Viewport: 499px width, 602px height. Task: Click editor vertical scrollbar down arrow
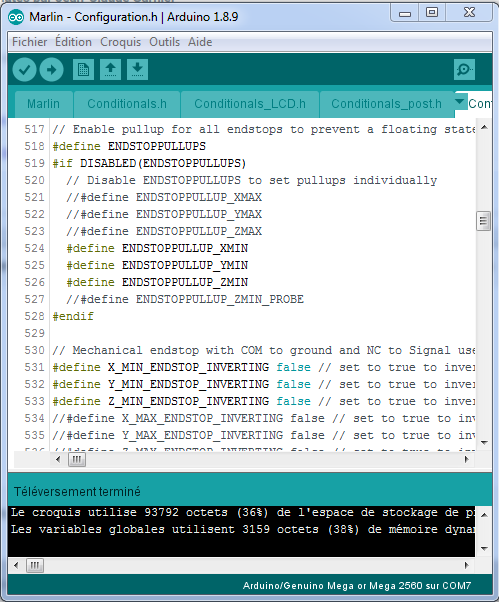pos(484,443)
